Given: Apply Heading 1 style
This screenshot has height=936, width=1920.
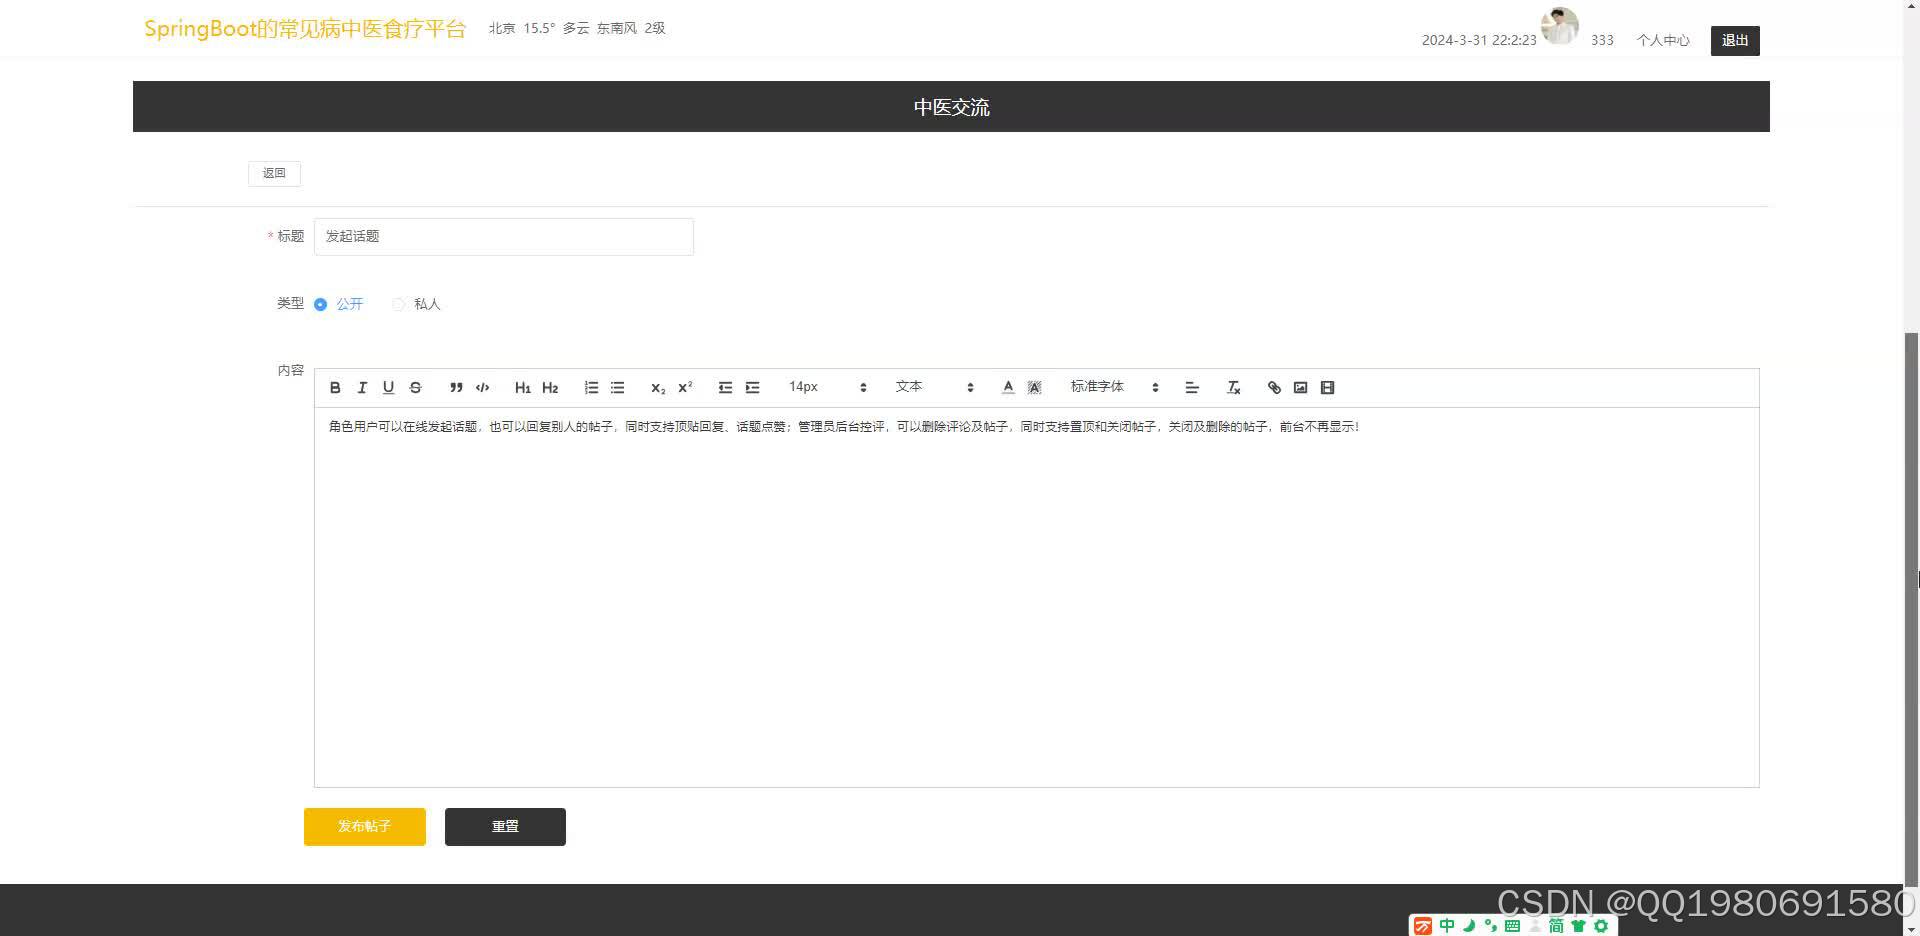Looking at the screenshot, I should pyautogui.click(x=523, y=387).
